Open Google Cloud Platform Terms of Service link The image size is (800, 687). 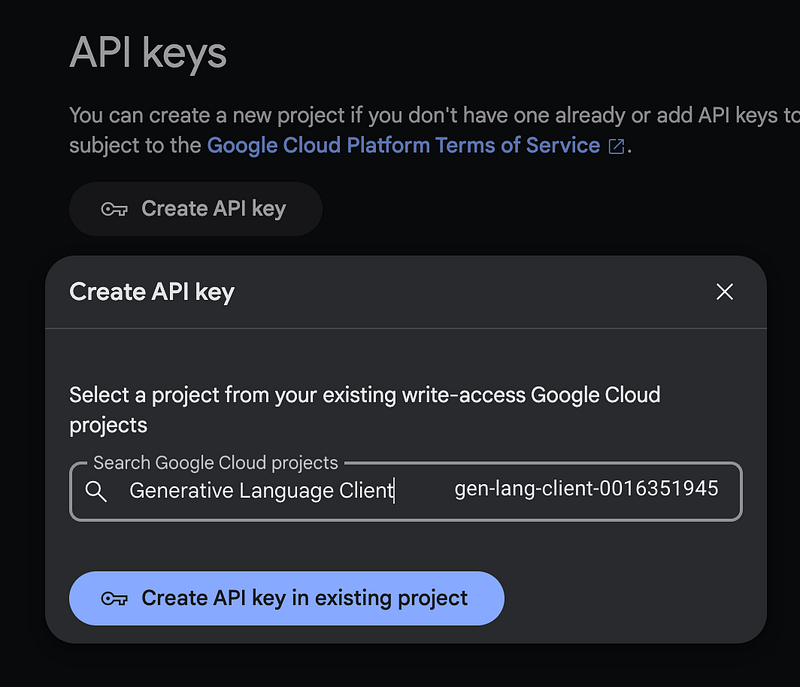(403, 145)
